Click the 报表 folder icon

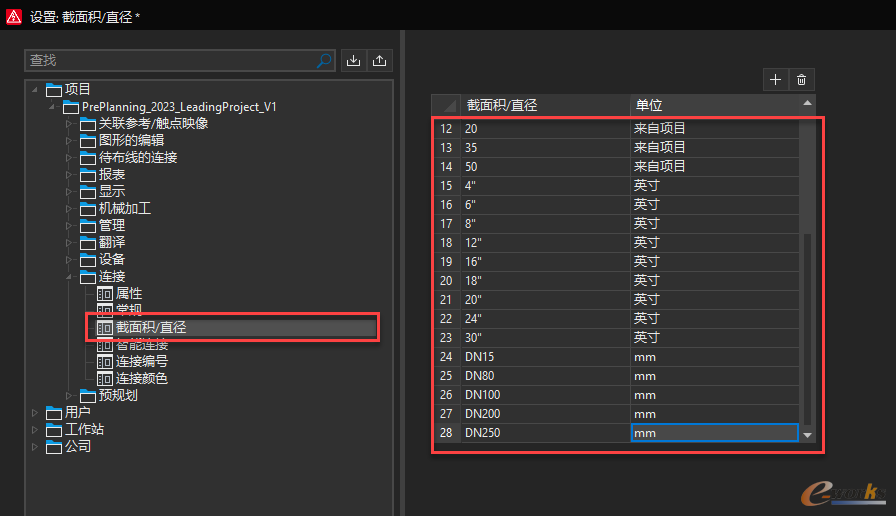(x=88, y=175)
